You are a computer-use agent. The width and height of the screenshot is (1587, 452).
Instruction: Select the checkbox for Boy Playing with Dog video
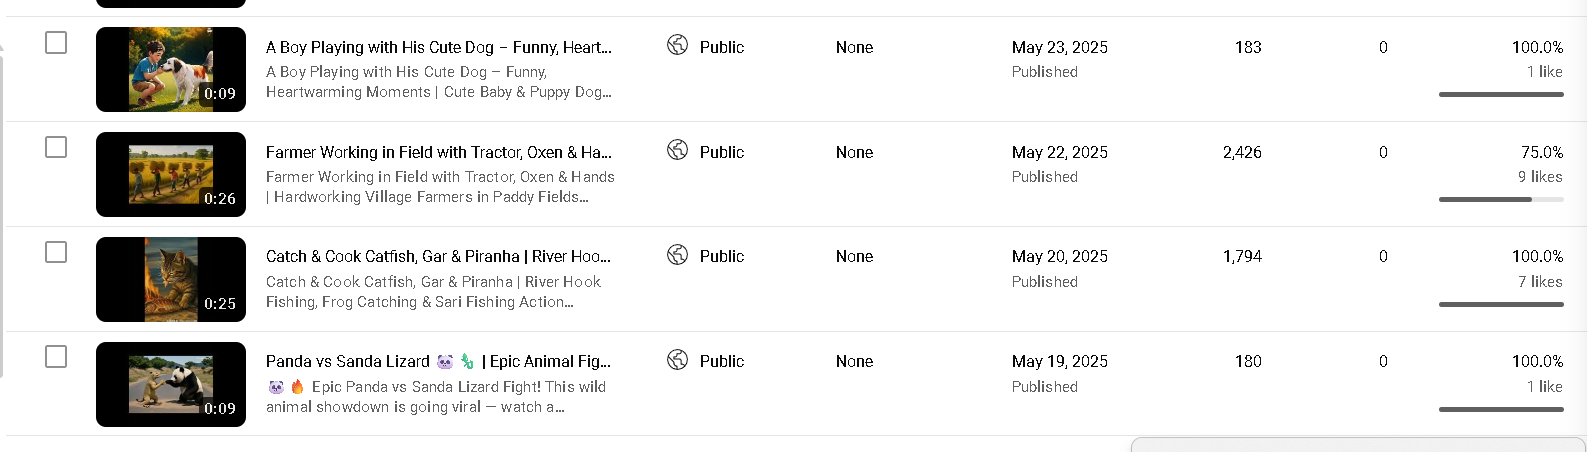pyautogui.click(x=56, y=42)
